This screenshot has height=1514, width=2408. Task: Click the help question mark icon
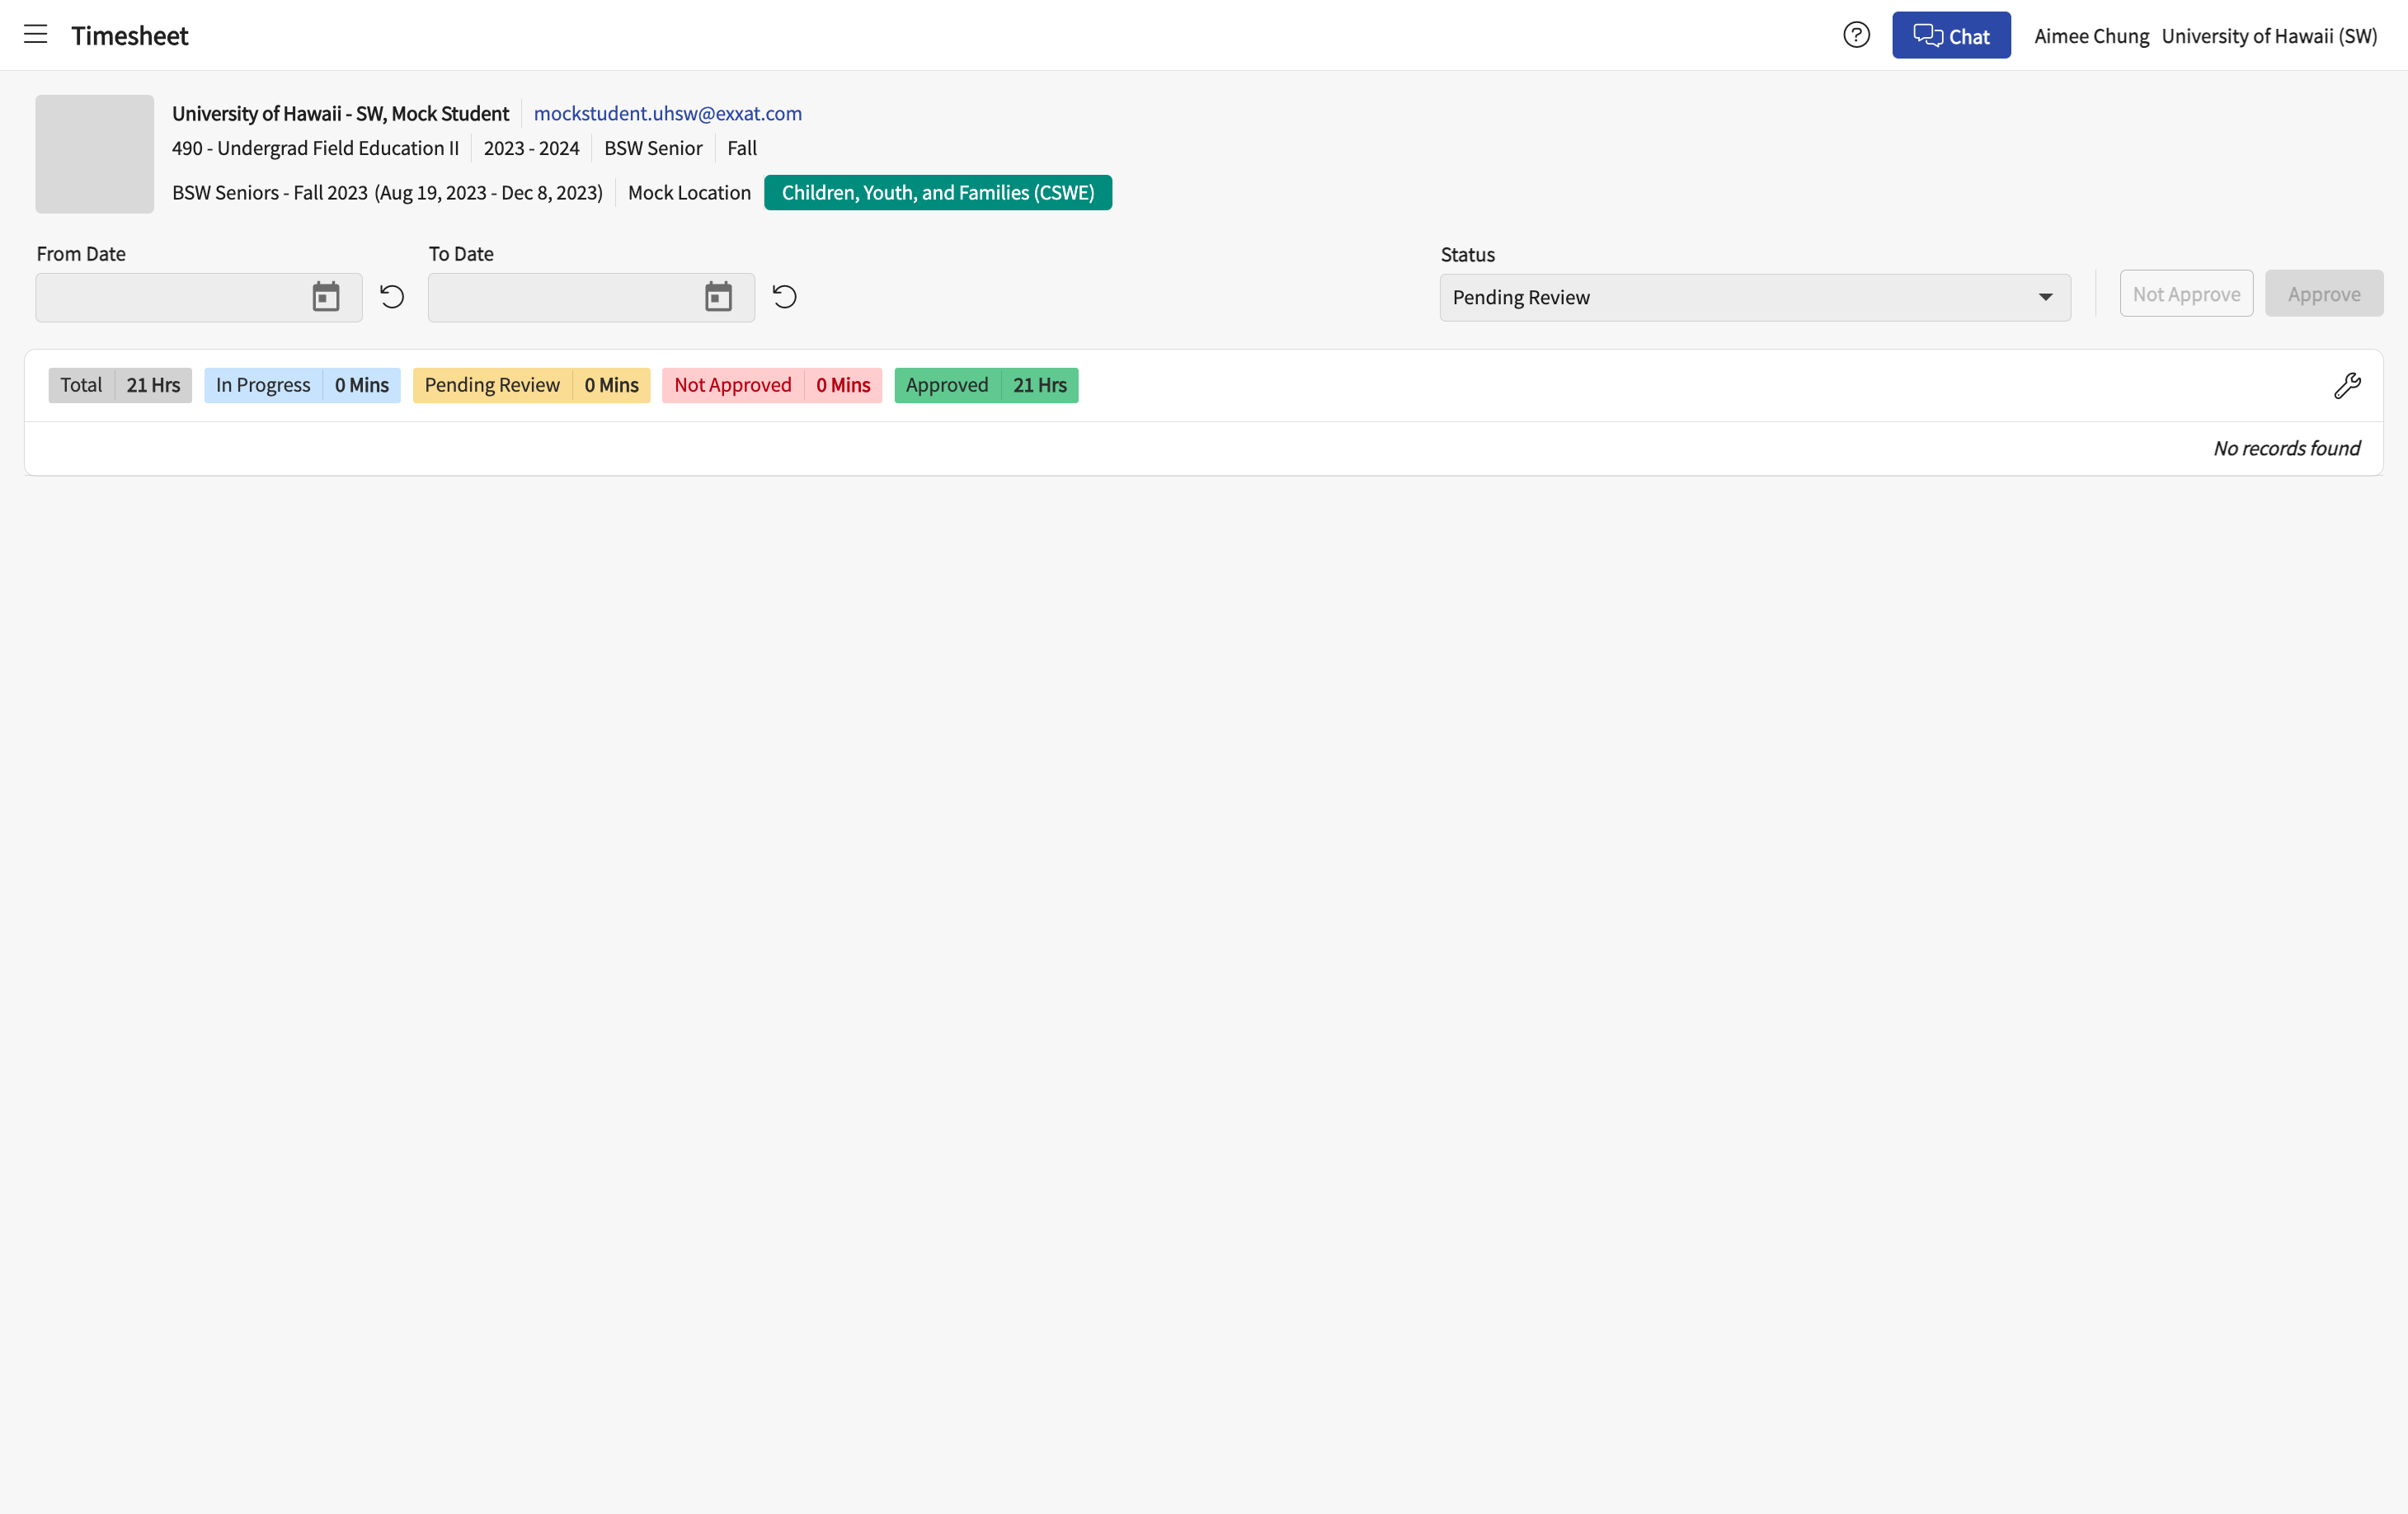[x=1856, y=35]
